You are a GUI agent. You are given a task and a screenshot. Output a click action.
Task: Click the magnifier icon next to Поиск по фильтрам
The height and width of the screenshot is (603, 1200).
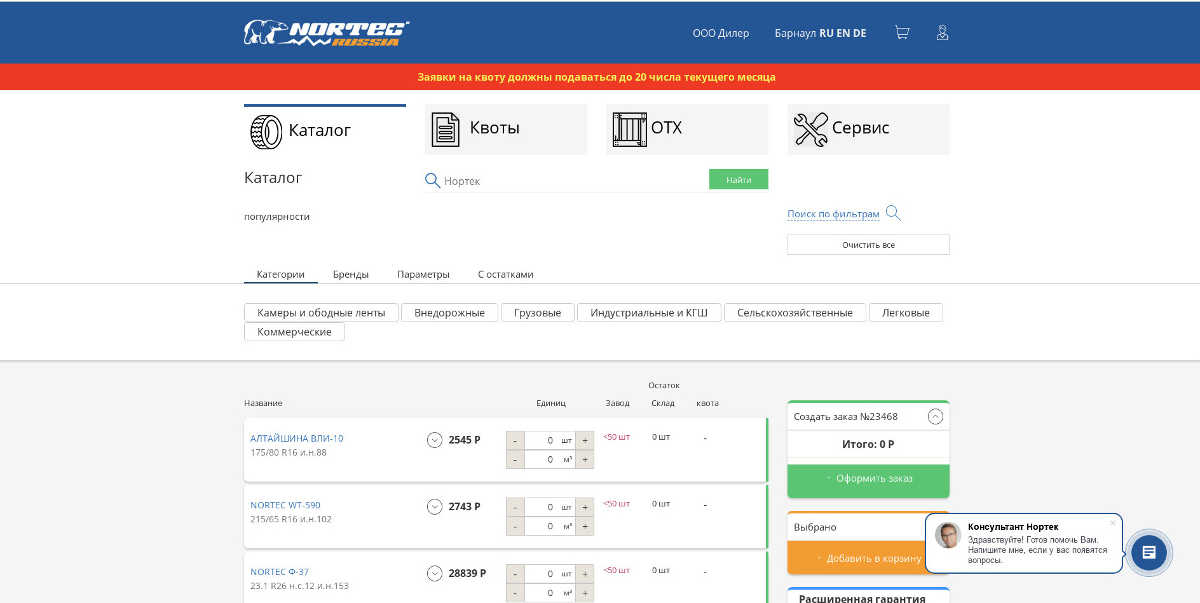[893, 213]
